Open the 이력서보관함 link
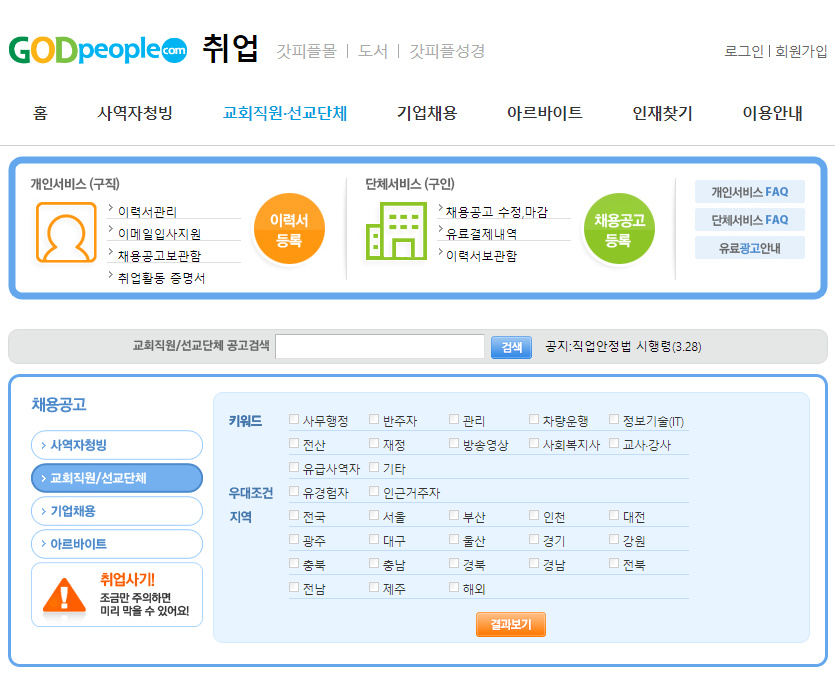This screenshot has height=673, width=835. pyautogui.click(x=481, y=256)
